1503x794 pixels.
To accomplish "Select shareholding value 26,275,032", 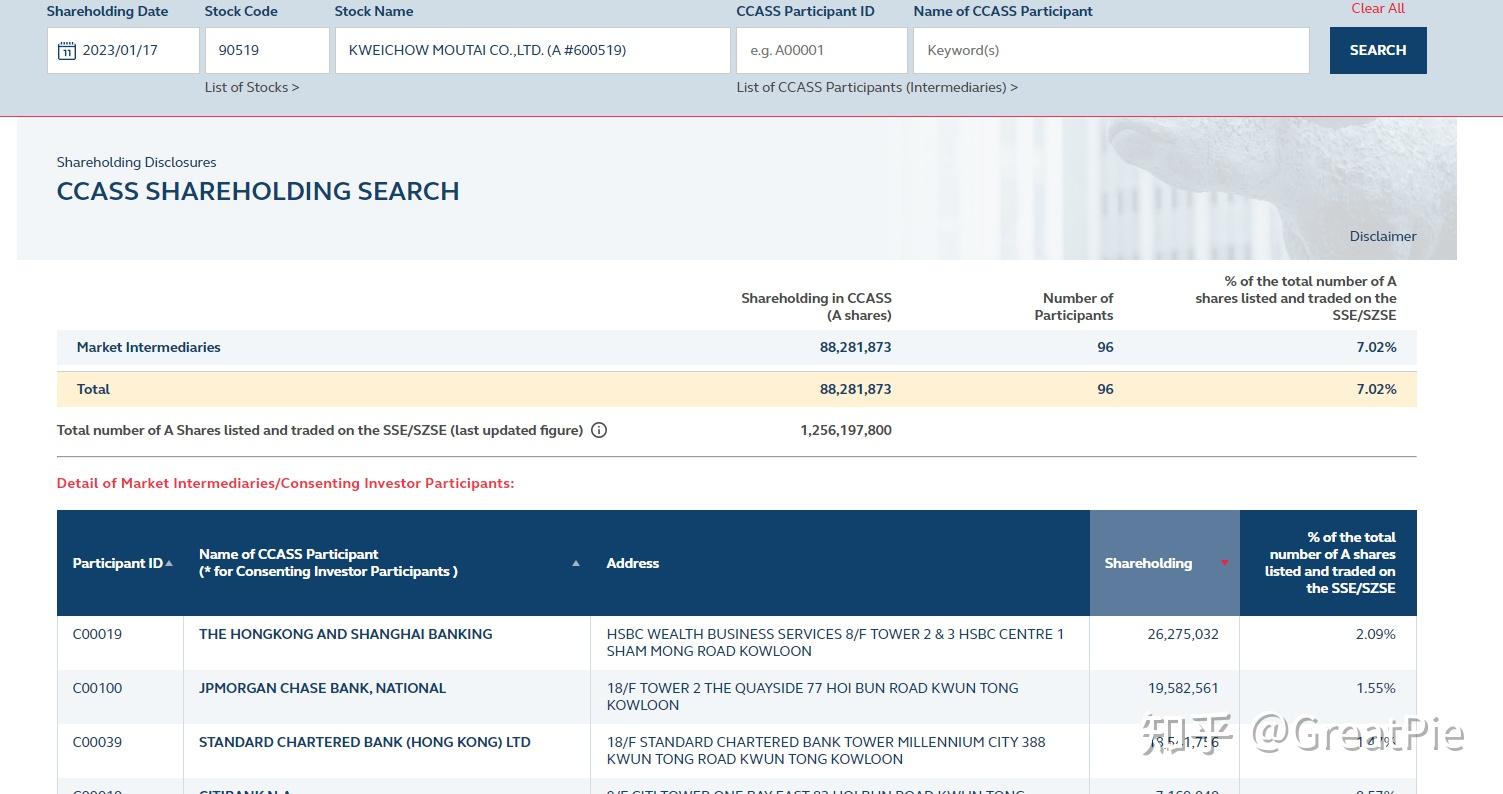I will pos(1183,634).
